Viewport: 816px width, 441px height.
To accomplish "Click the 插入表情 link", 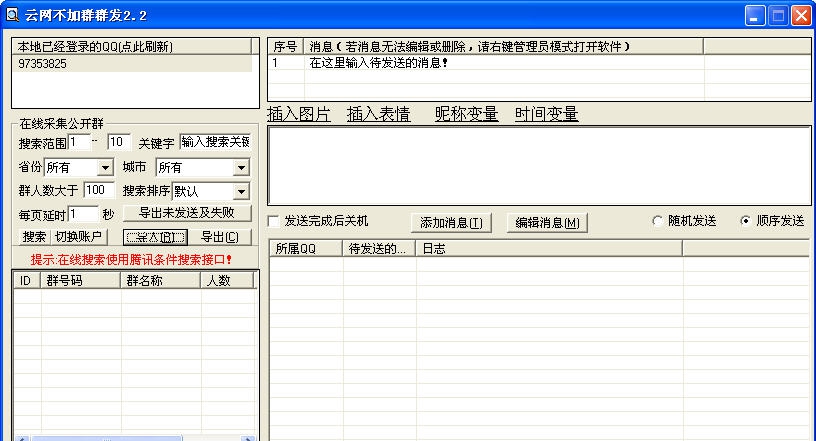I will pos(378,114).
